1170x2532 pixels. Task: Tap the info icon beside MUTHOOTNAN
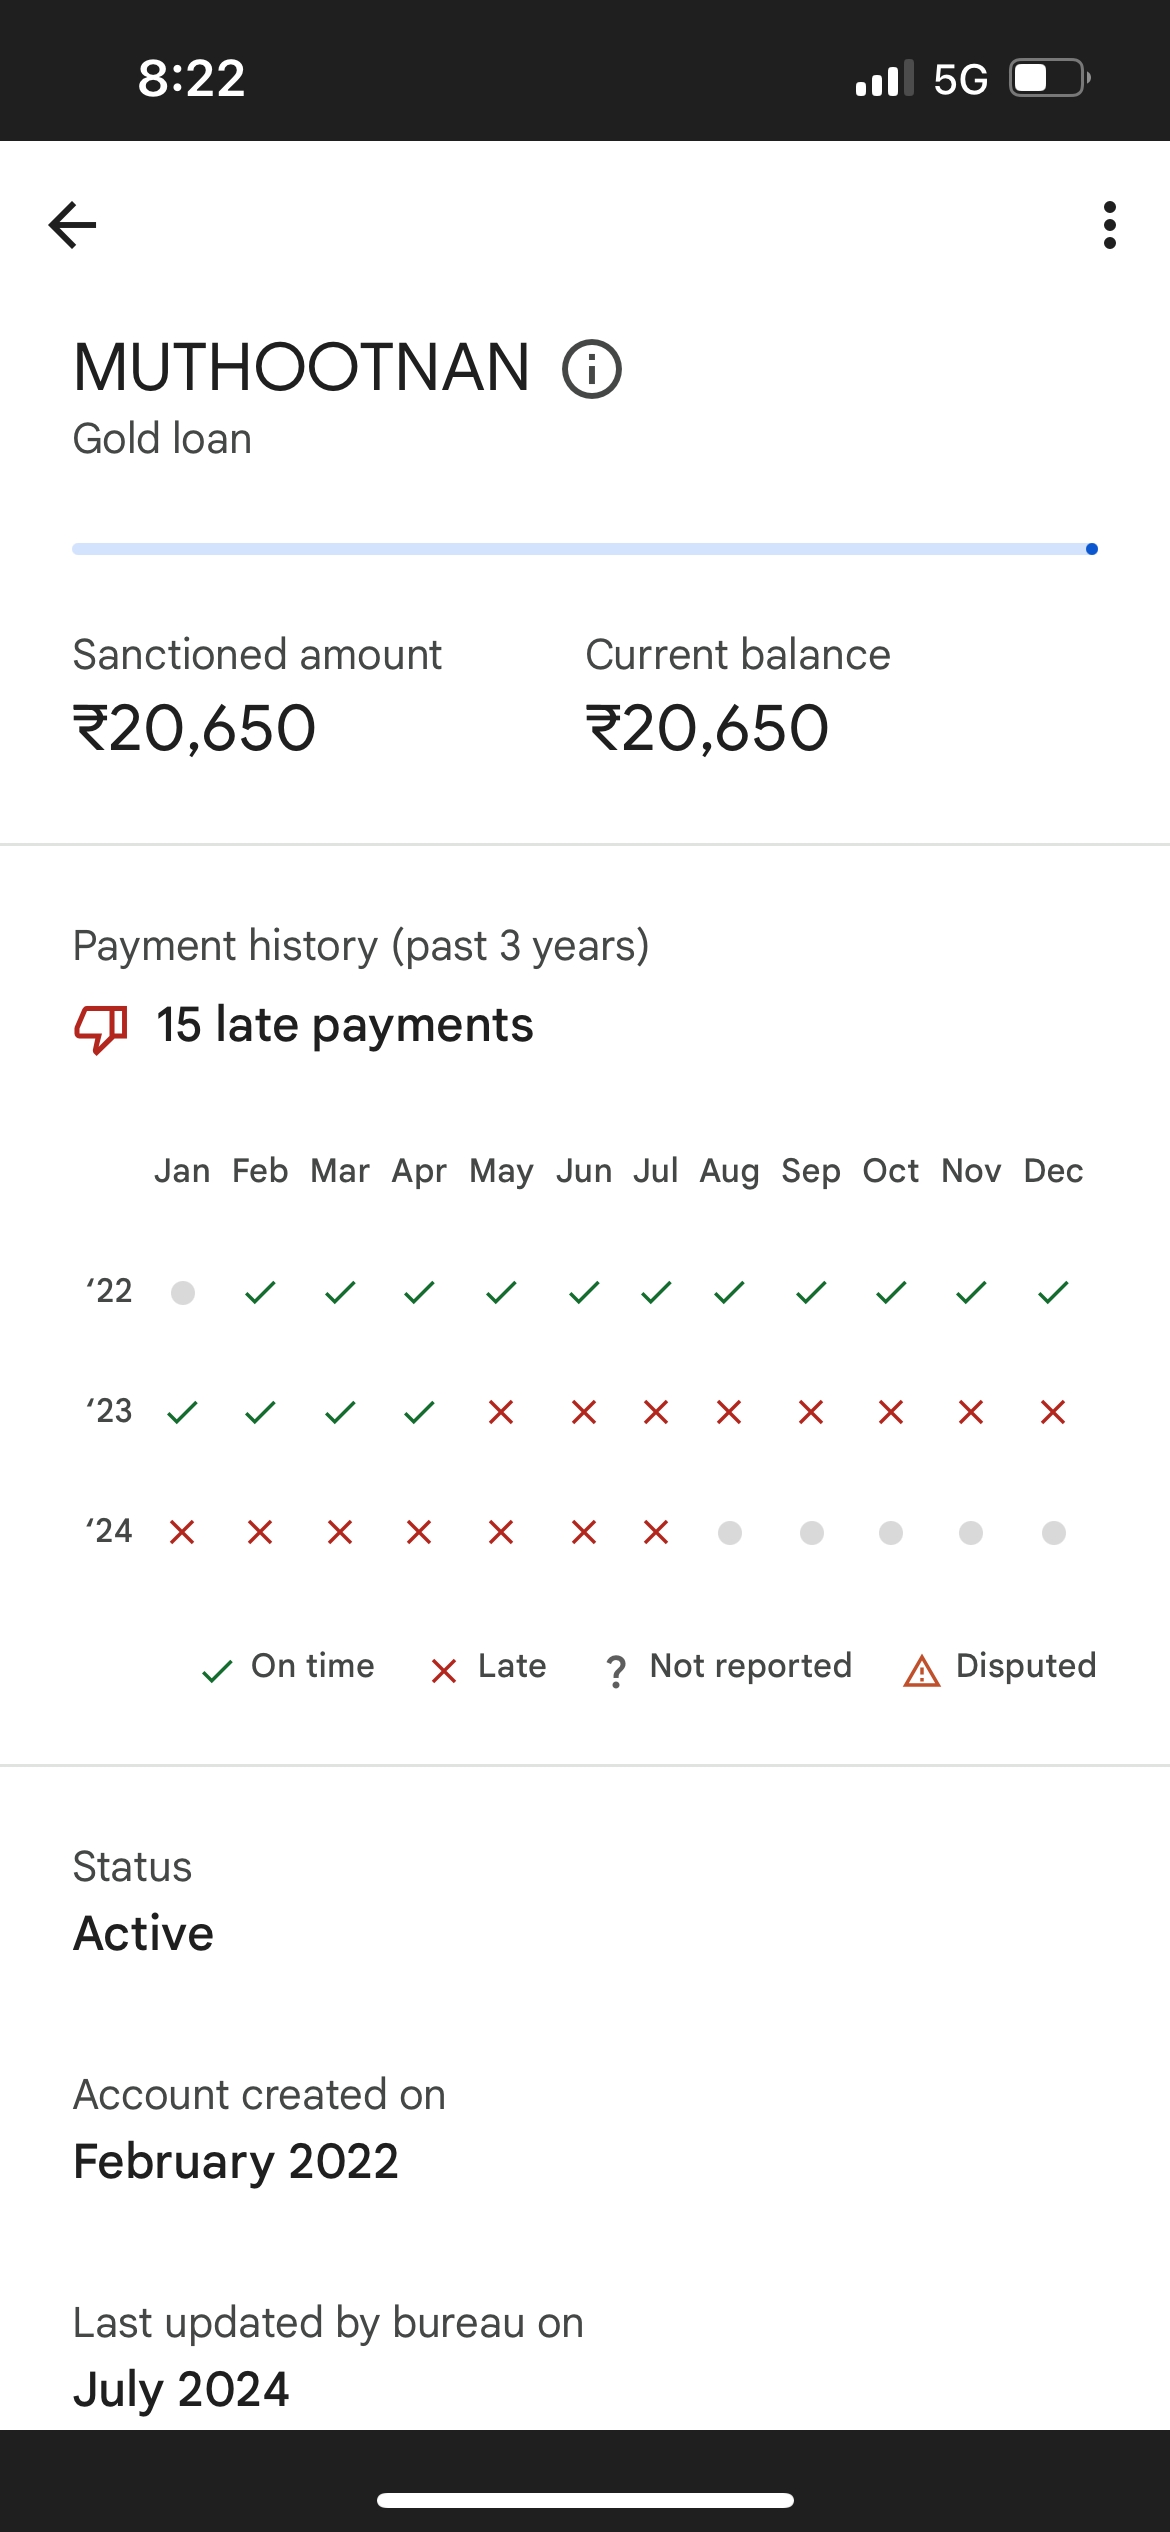592,369
